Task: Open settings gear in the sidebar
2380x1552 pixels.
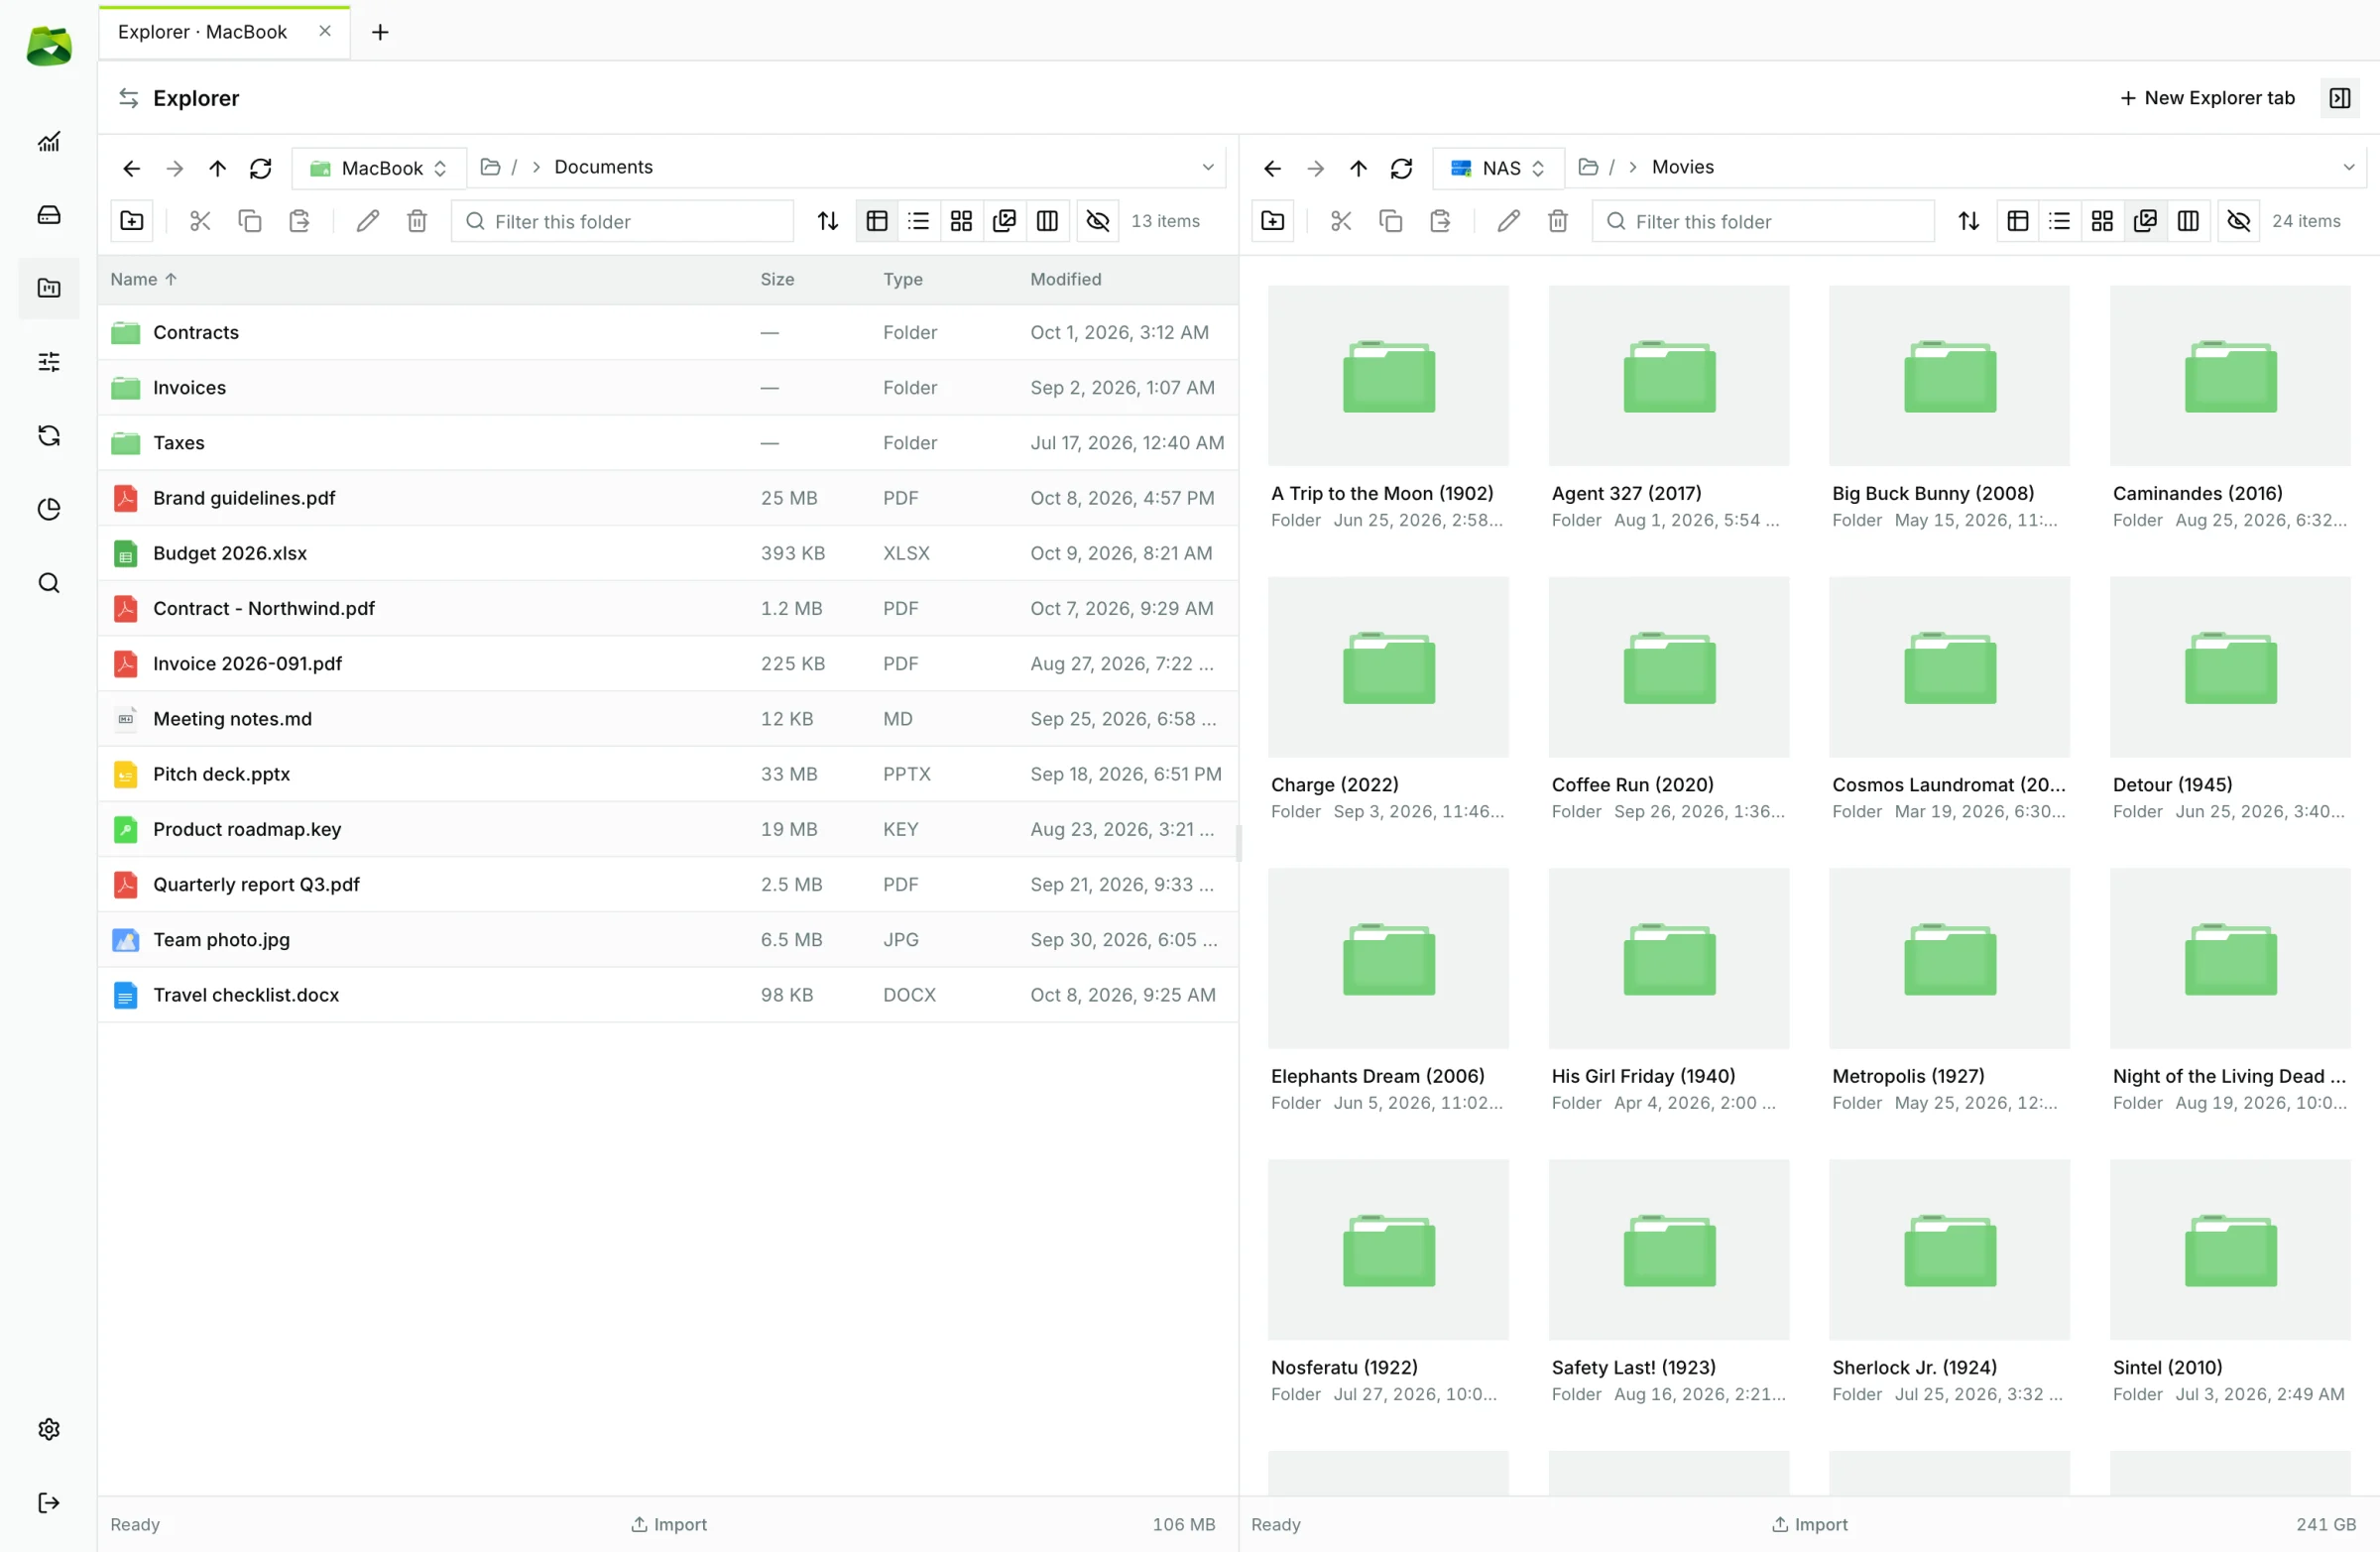Action: [x=49, y=1430]
